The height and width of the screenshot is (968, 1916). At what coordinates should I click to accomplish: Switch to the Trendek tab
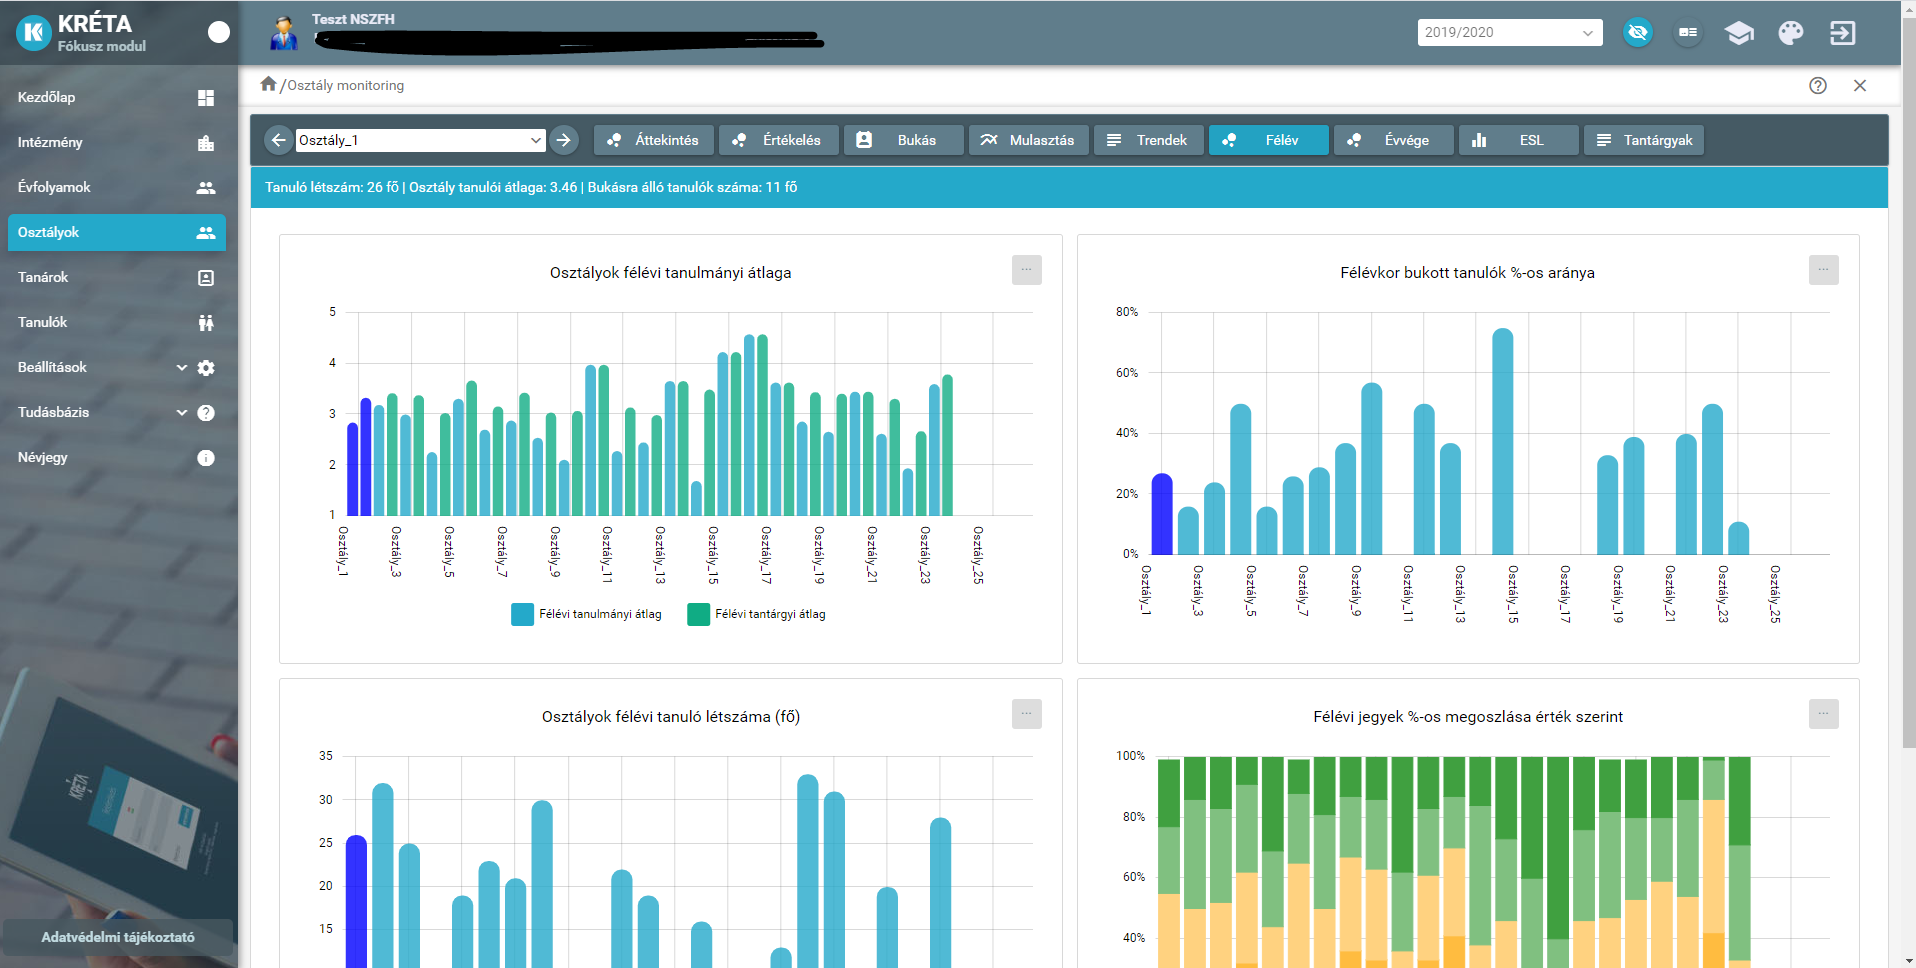point(1149,140)
